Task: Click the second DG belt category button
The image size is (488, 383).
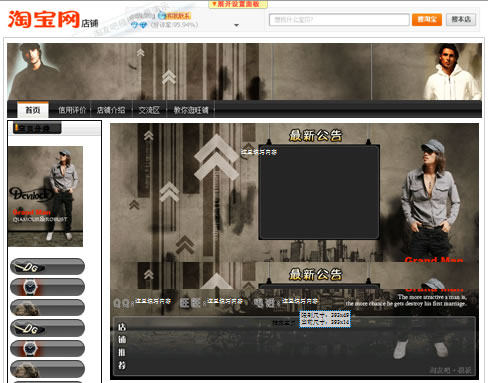Action: pos(47,328)
